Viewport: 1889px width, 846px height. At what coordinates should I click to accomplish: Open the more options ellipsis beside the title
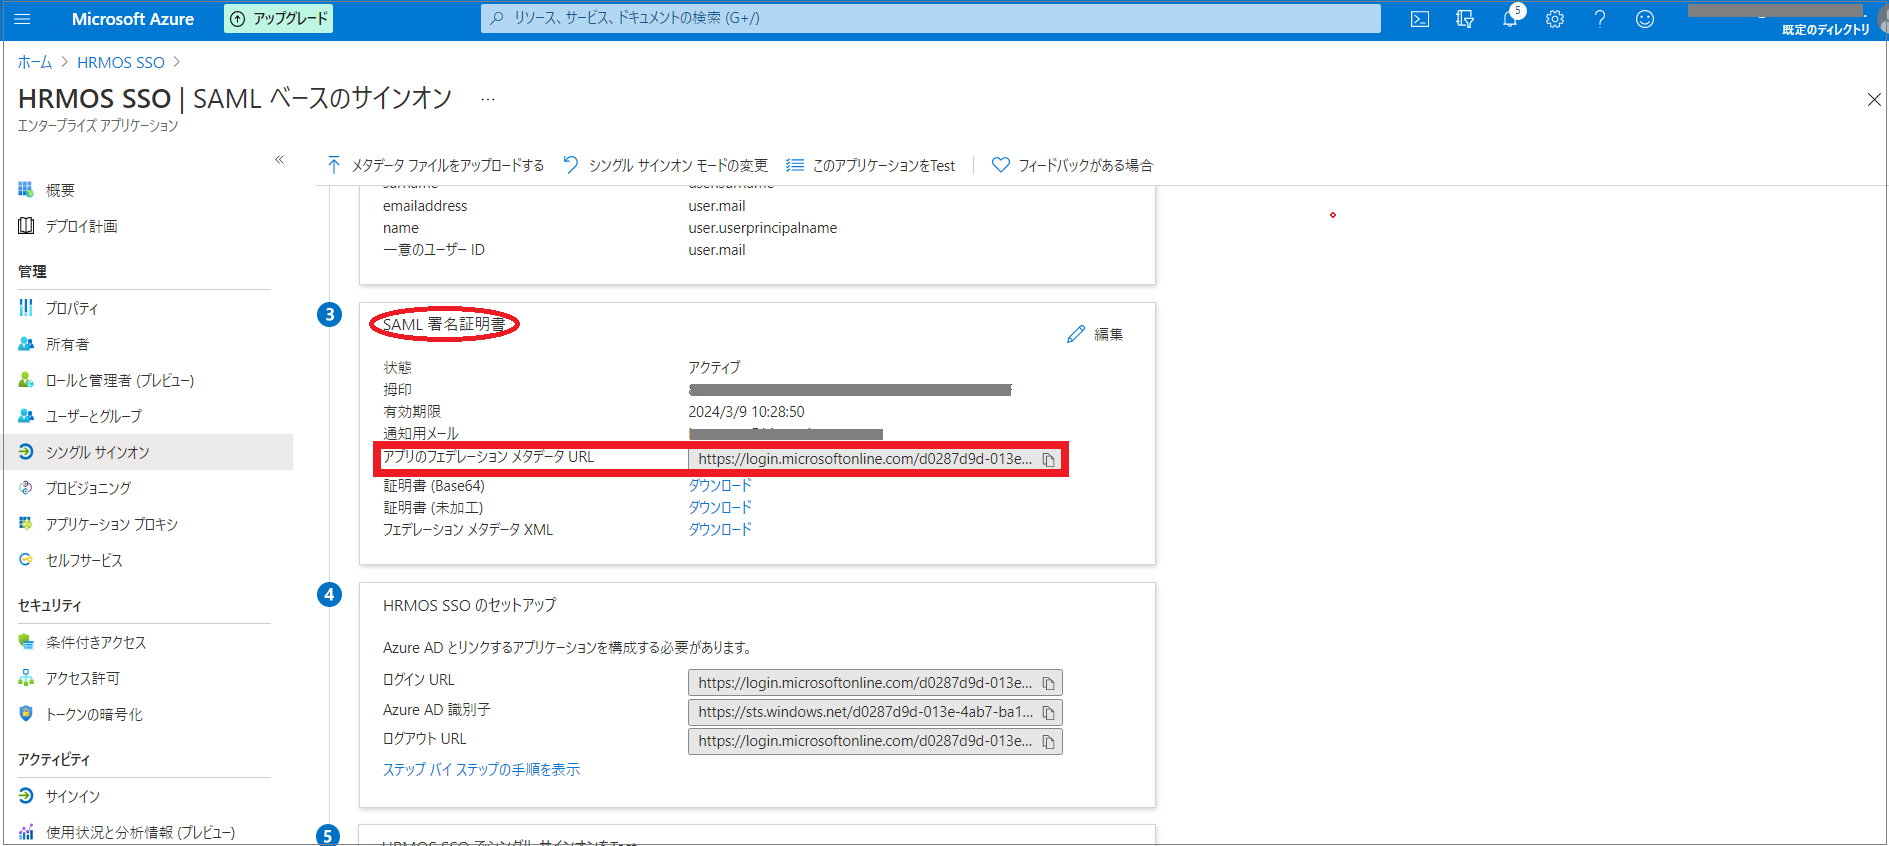487,99
